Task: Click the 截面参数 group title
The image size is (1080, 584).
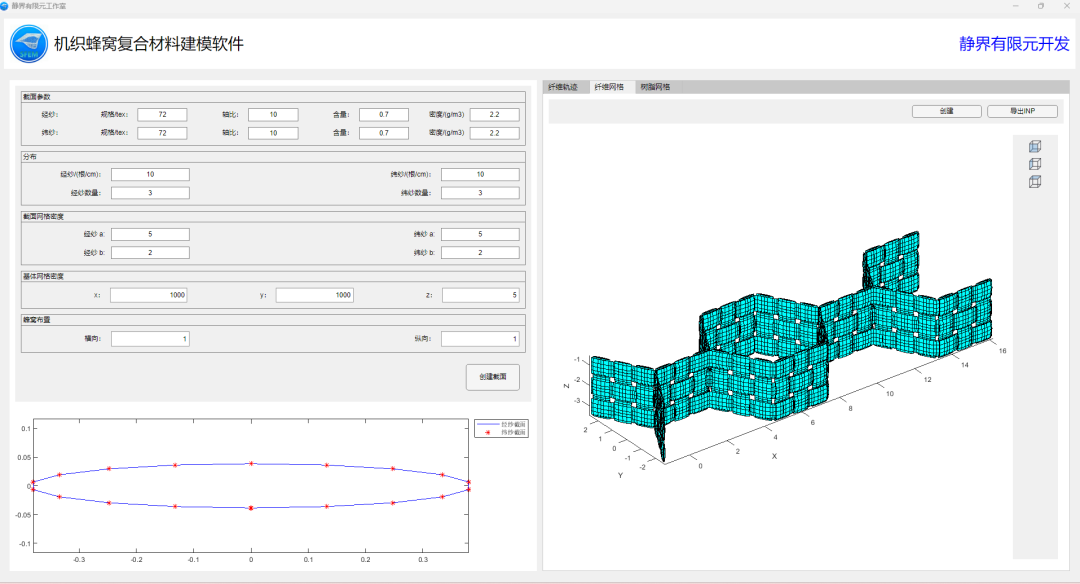Action: (37, 97)
